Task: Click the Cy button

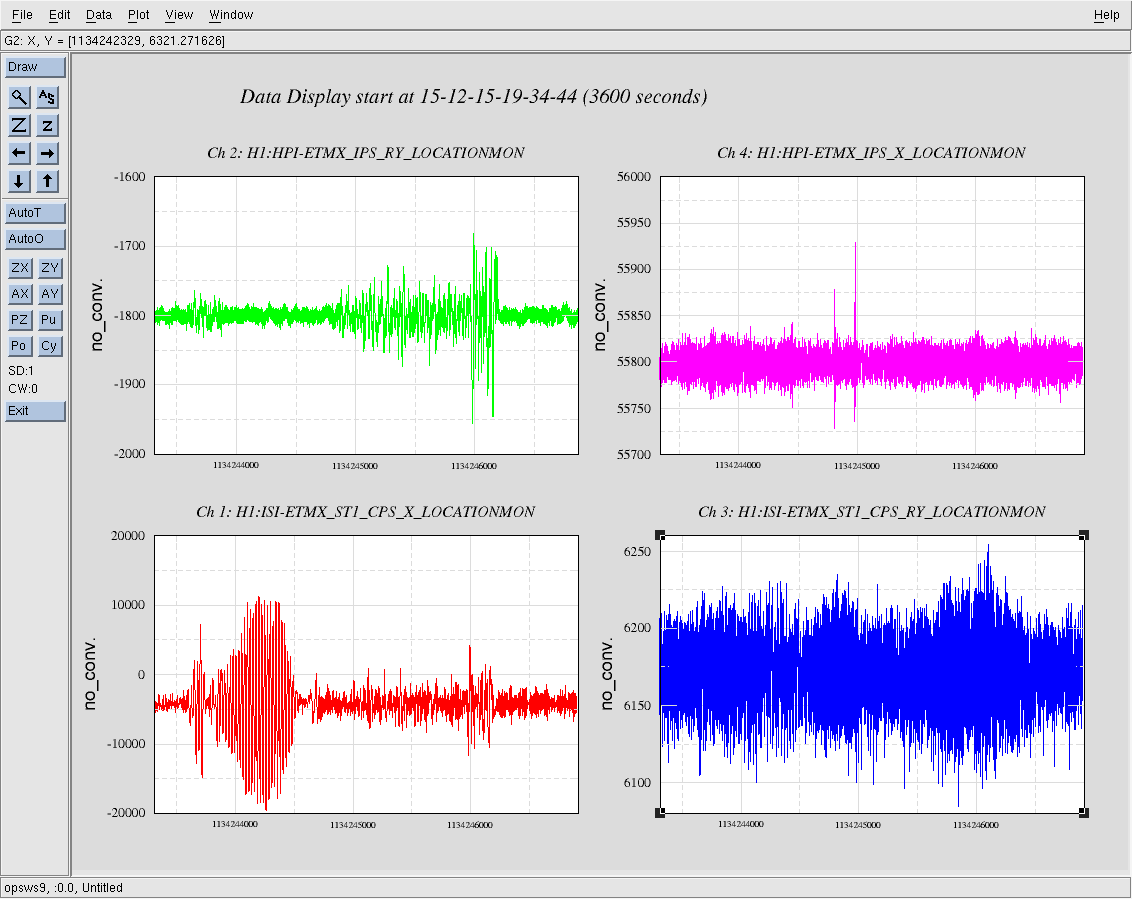Action: point(49,346)
